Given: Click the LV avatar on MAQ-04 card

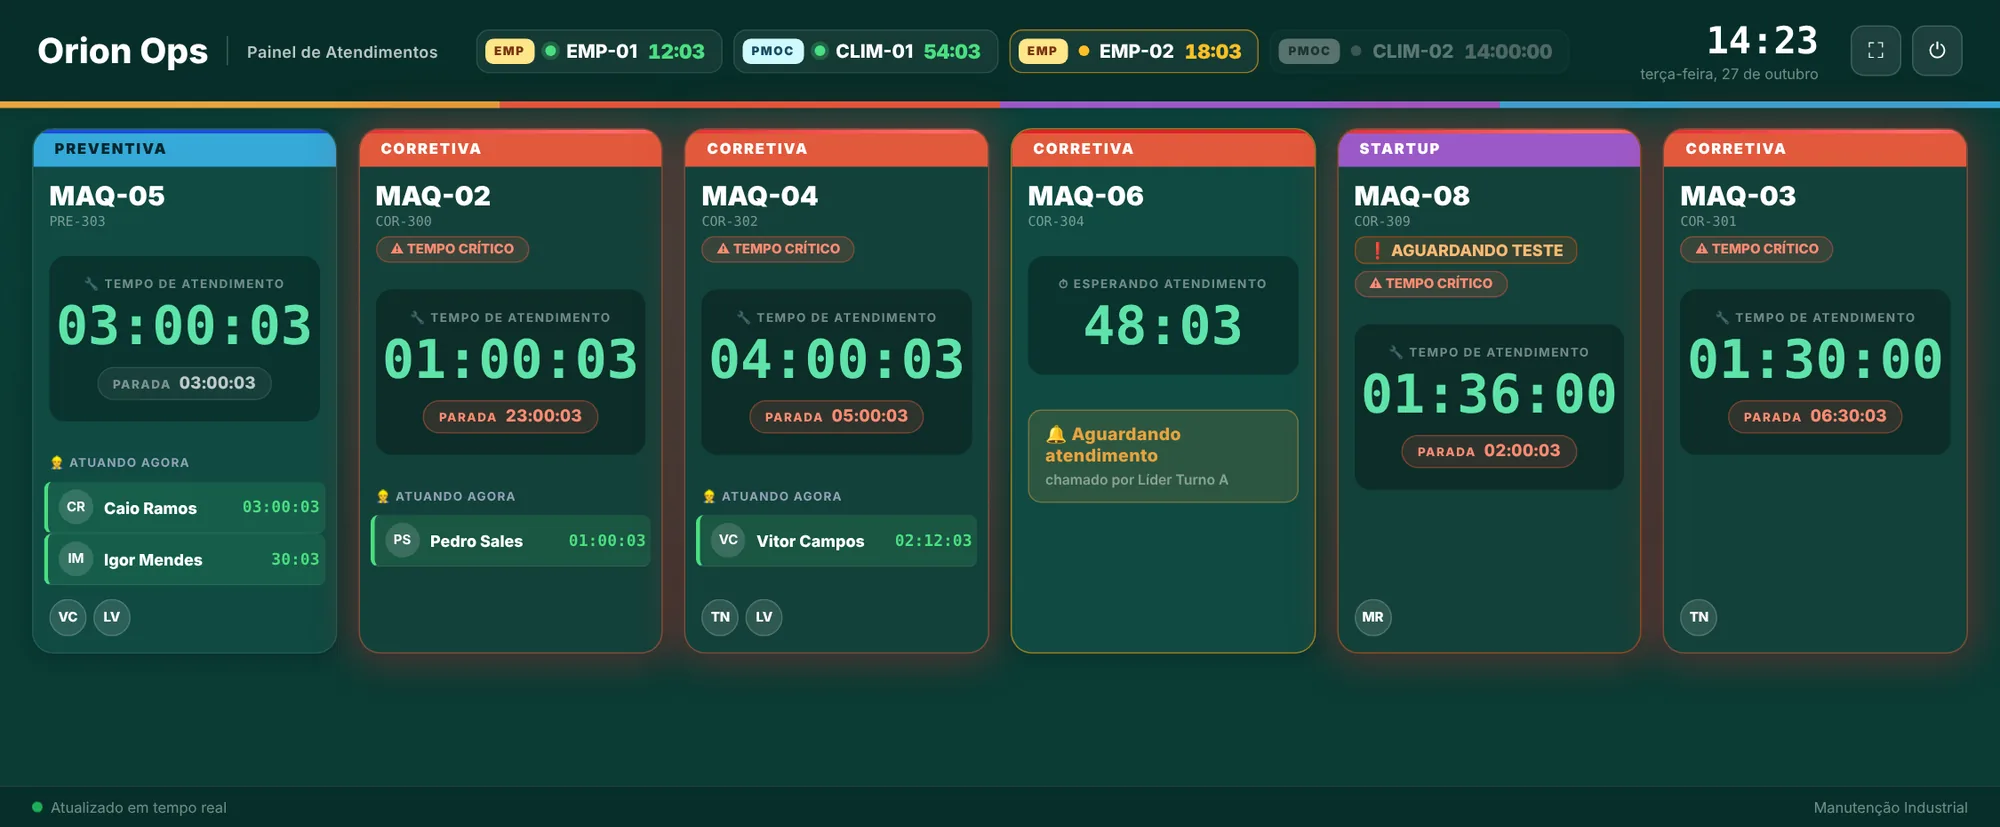Looking at the screenshot, I should tap(764, 617).
